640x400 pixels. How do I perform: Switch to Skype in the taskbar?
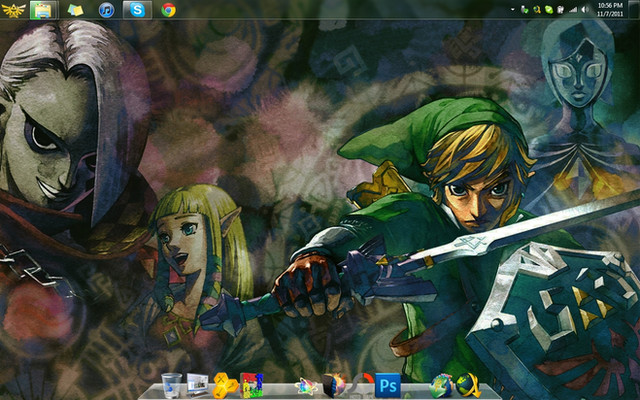click(137, 10)
